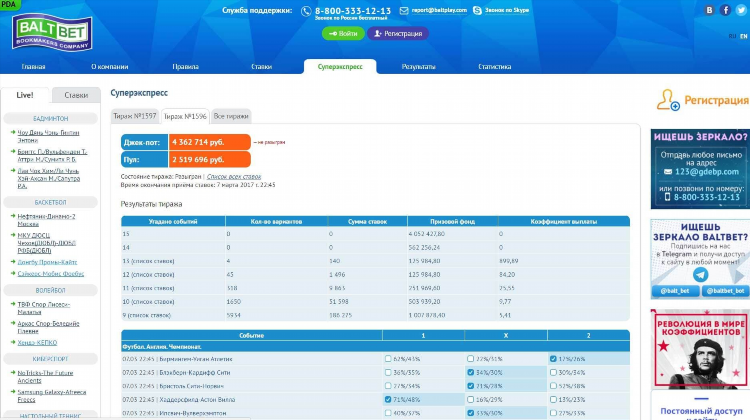Toggle outcome 2 checkbox for Блэкберн-Кардифф Сити
The height and width of the screenshot is (420, 750).
click(553, 372)
